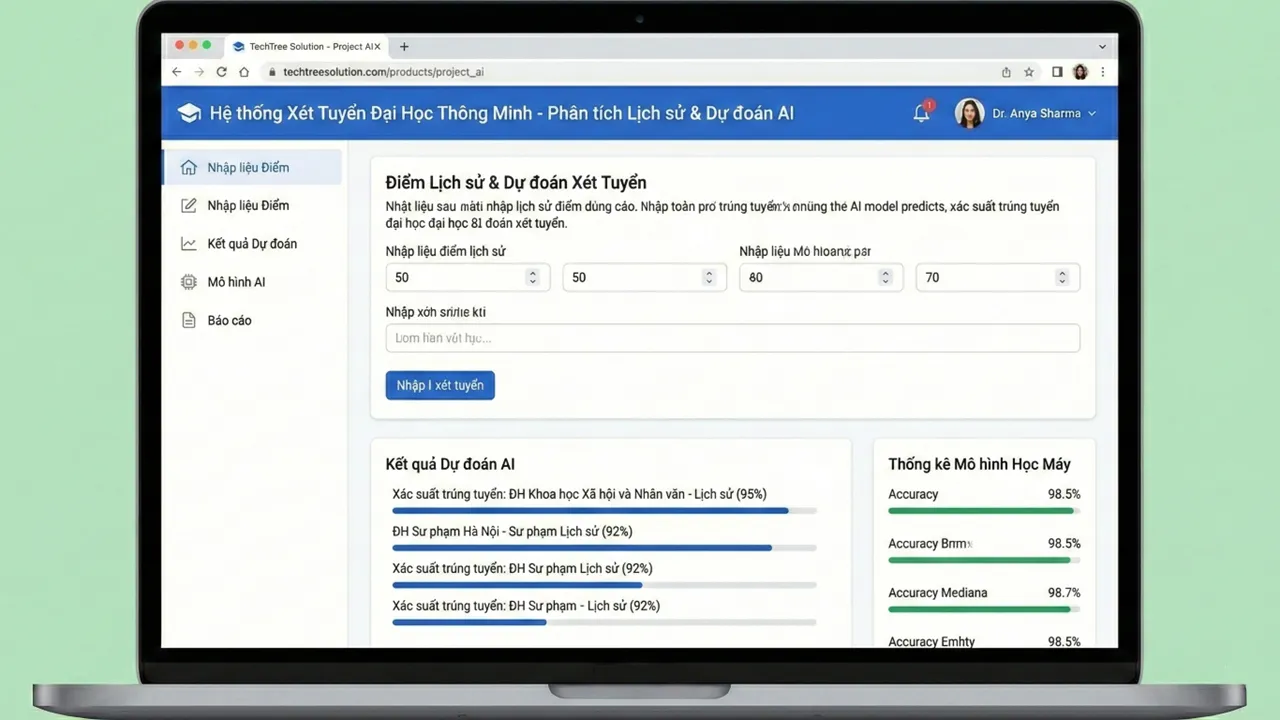Select Báo cáo in the sidebar menu

tap(229, 321)
